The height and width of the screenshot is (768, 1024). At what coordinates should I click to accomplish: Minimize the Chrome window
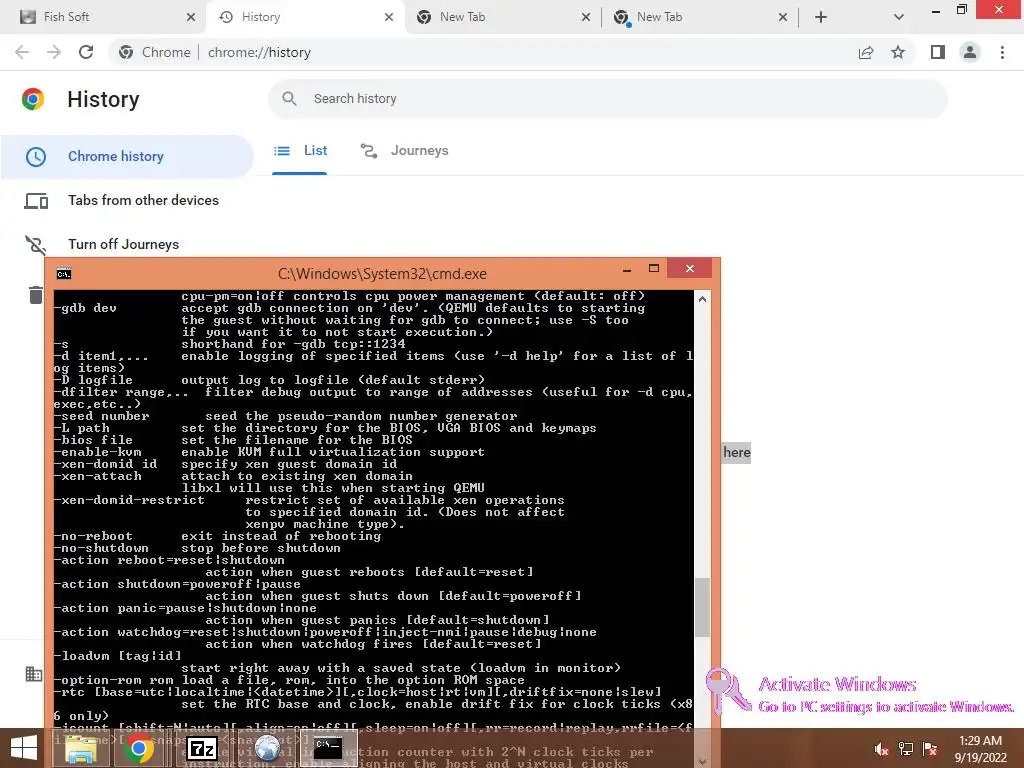pos(936,10)
